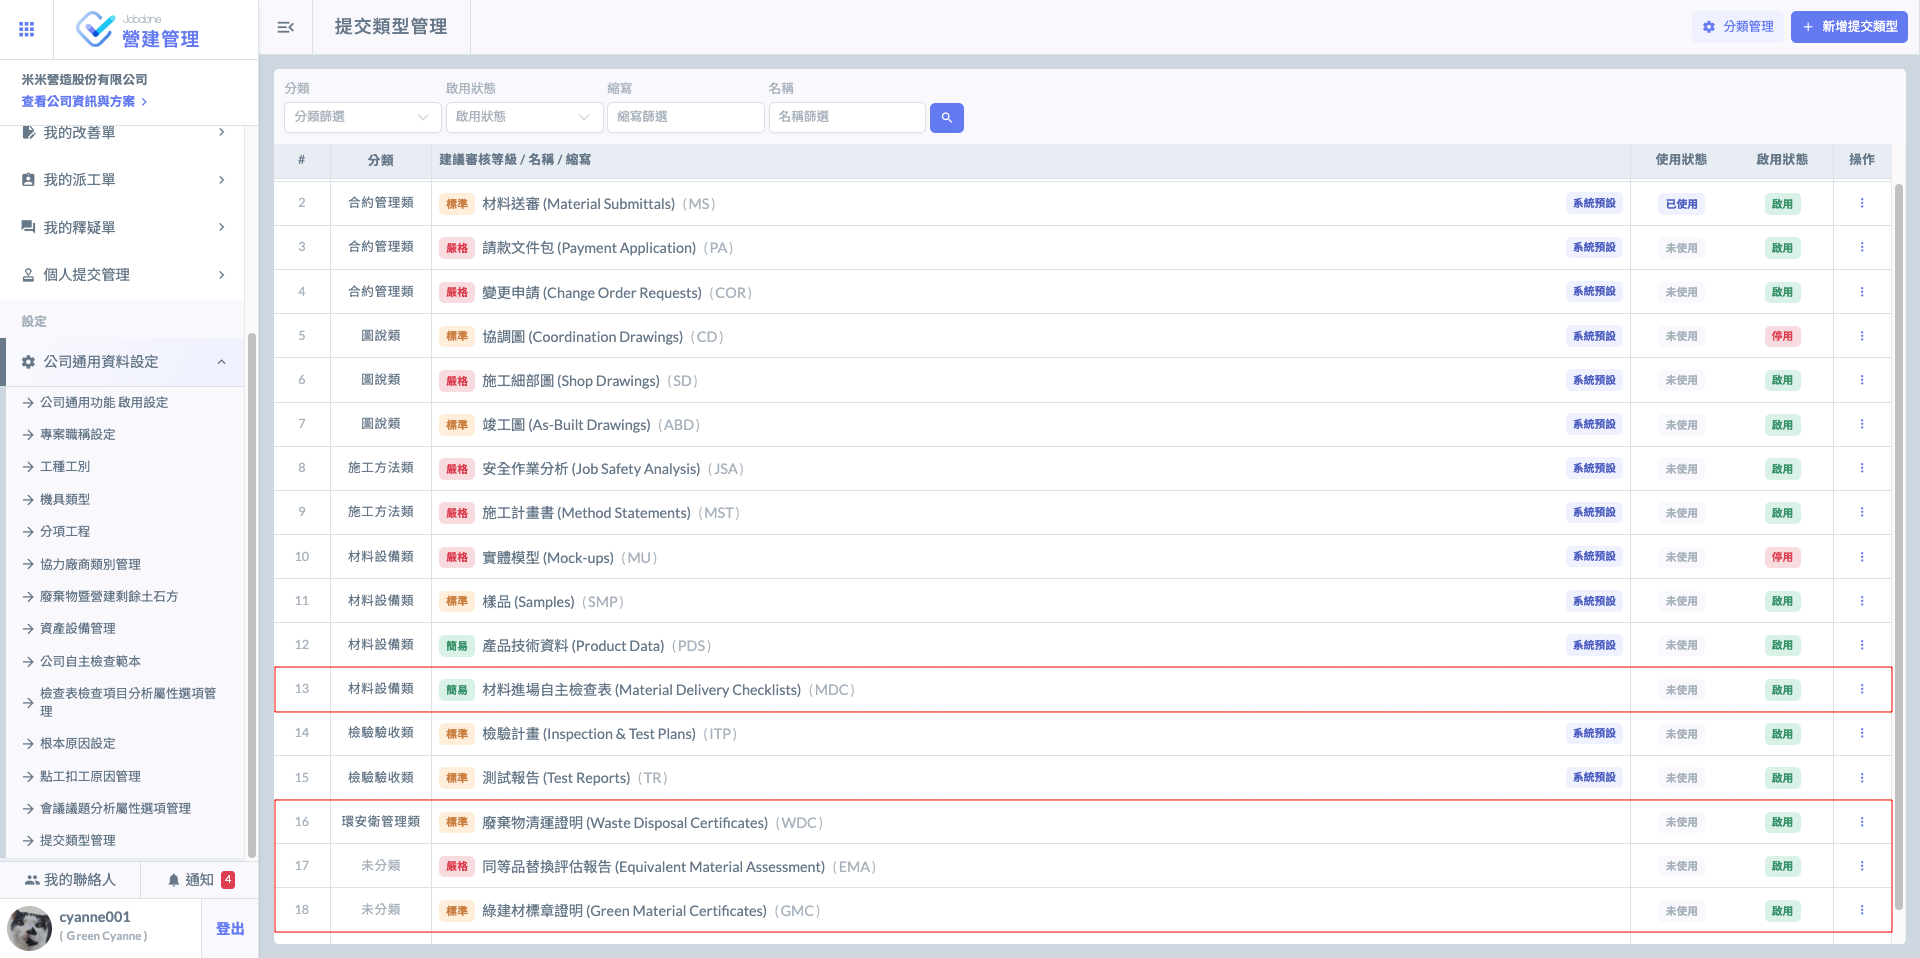
Task: Click the 名稱篩選 input field
Action: pyautogui.click(x=847, y=117)
